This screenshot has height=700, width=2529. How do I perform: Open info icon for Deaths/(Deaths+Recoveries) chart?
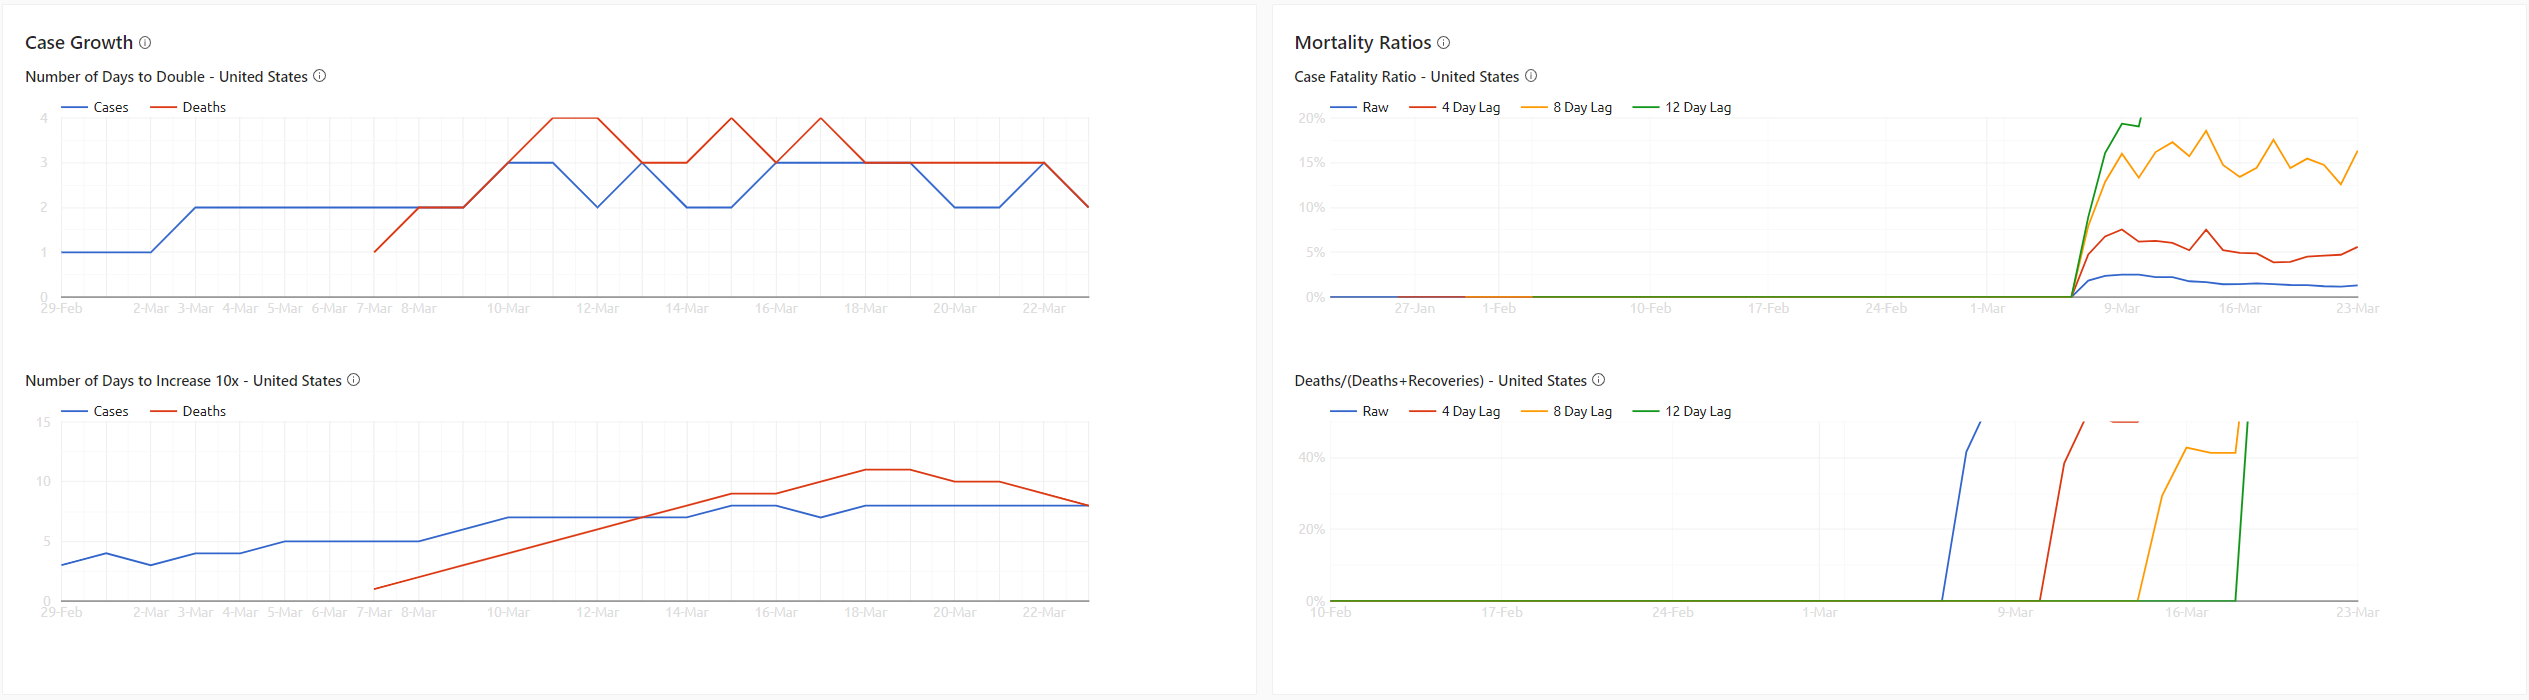coord(1599,380)
